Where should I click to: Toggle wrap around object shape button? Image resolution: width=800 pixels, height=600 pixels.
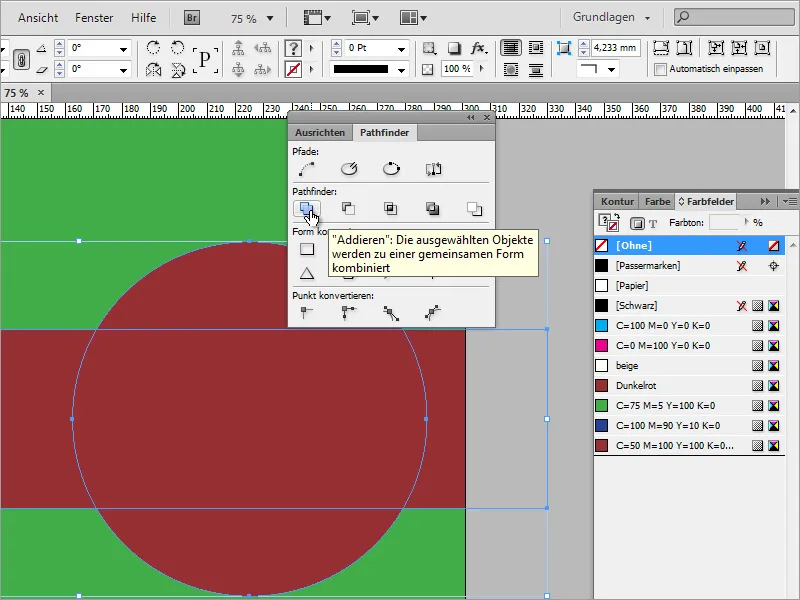point(511,69)
